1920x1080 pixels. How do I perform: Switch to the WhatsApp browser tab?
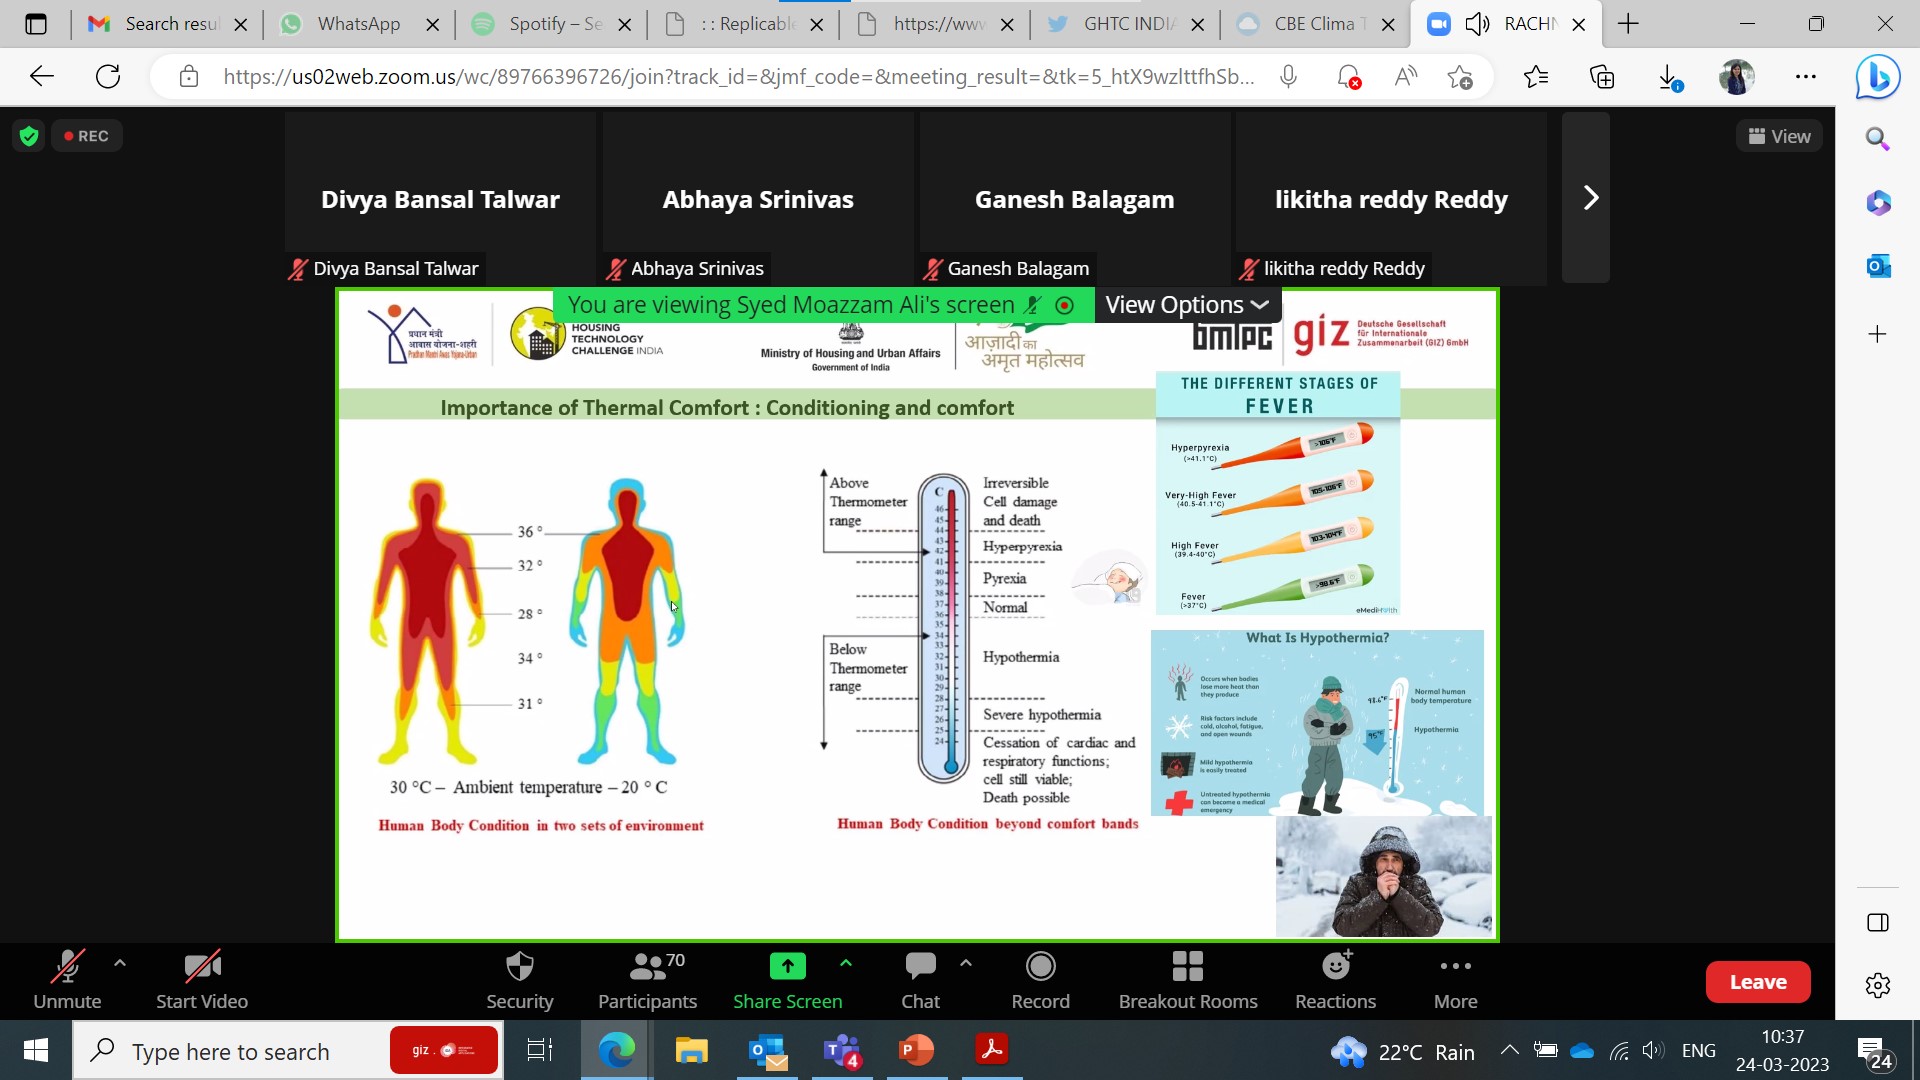click(358, 24)
